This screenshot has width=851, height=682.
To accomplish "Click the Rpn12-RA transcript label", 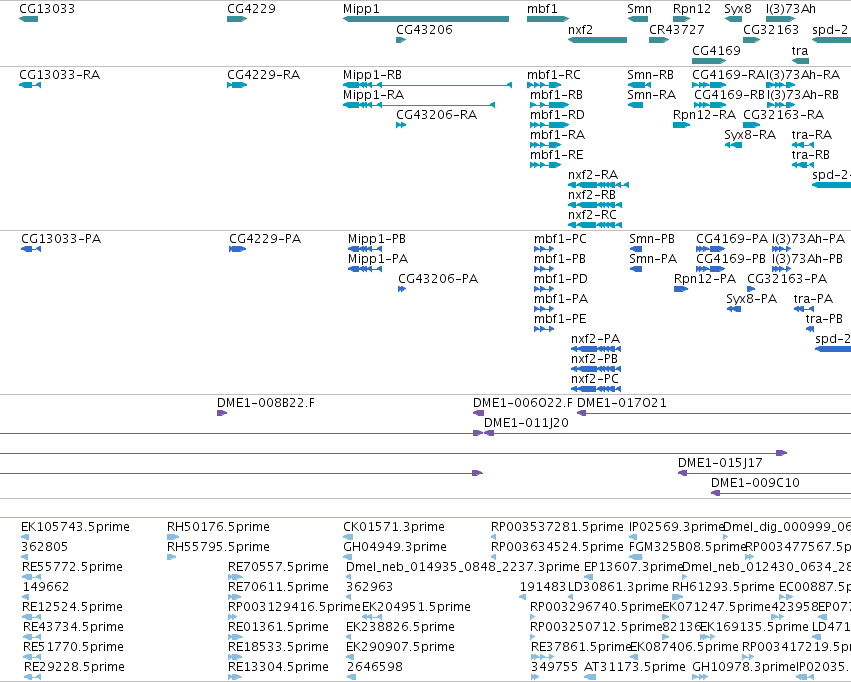I will click(x=704, y=115).
